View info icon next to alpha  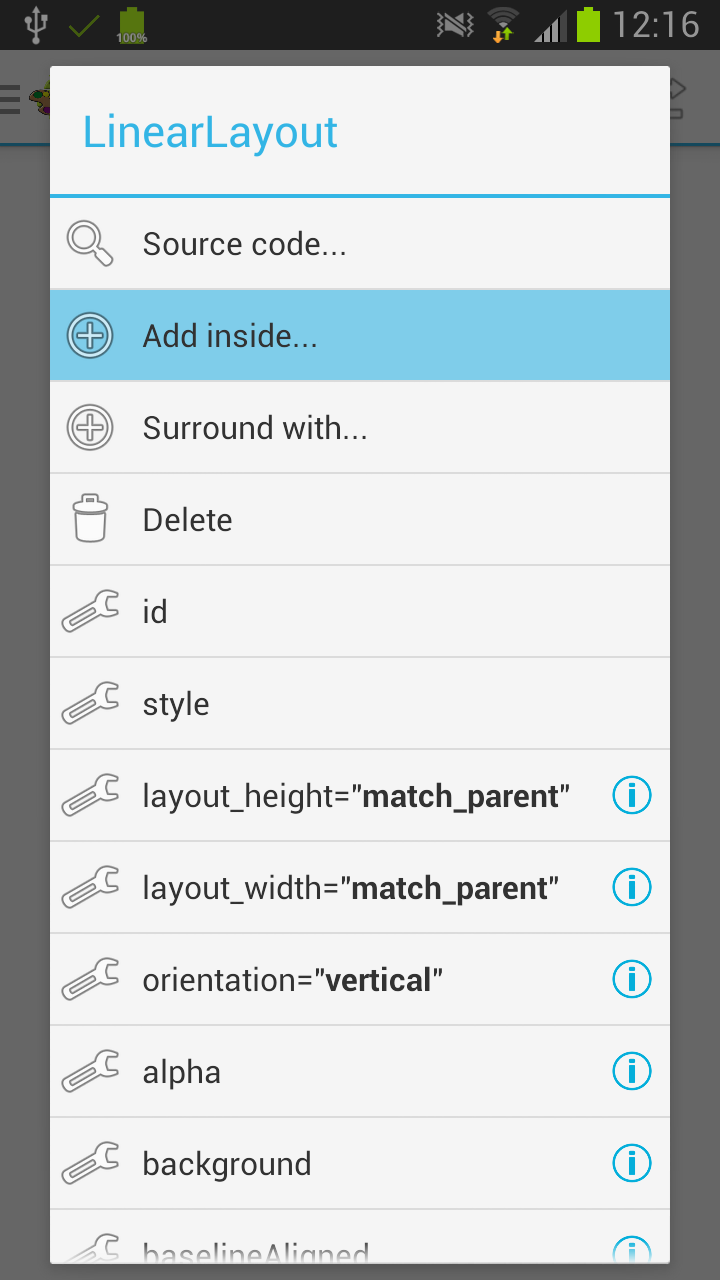[x=631, y=1072]
